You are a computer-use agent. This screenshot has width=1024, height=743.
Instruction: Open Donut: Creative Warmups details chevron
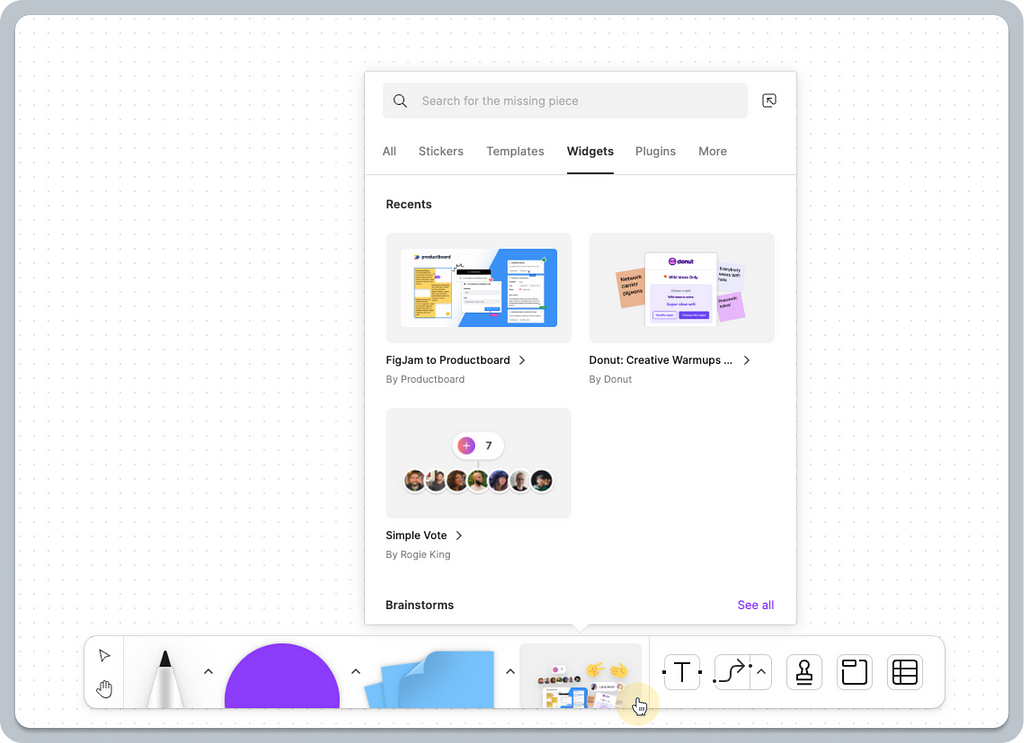[746, 360]
